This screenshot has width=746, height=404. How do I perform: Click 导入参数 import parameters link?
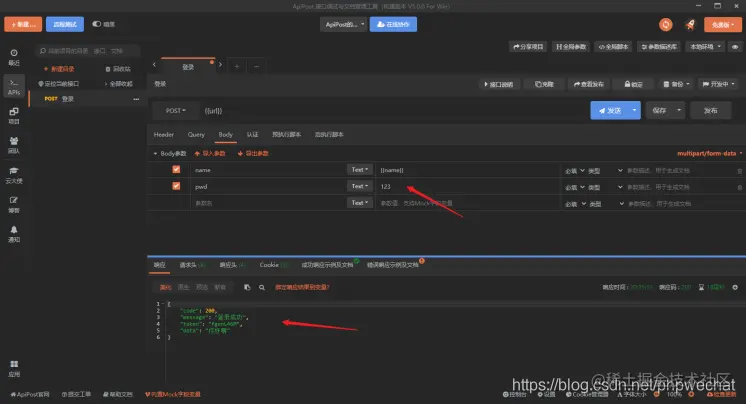210,154
